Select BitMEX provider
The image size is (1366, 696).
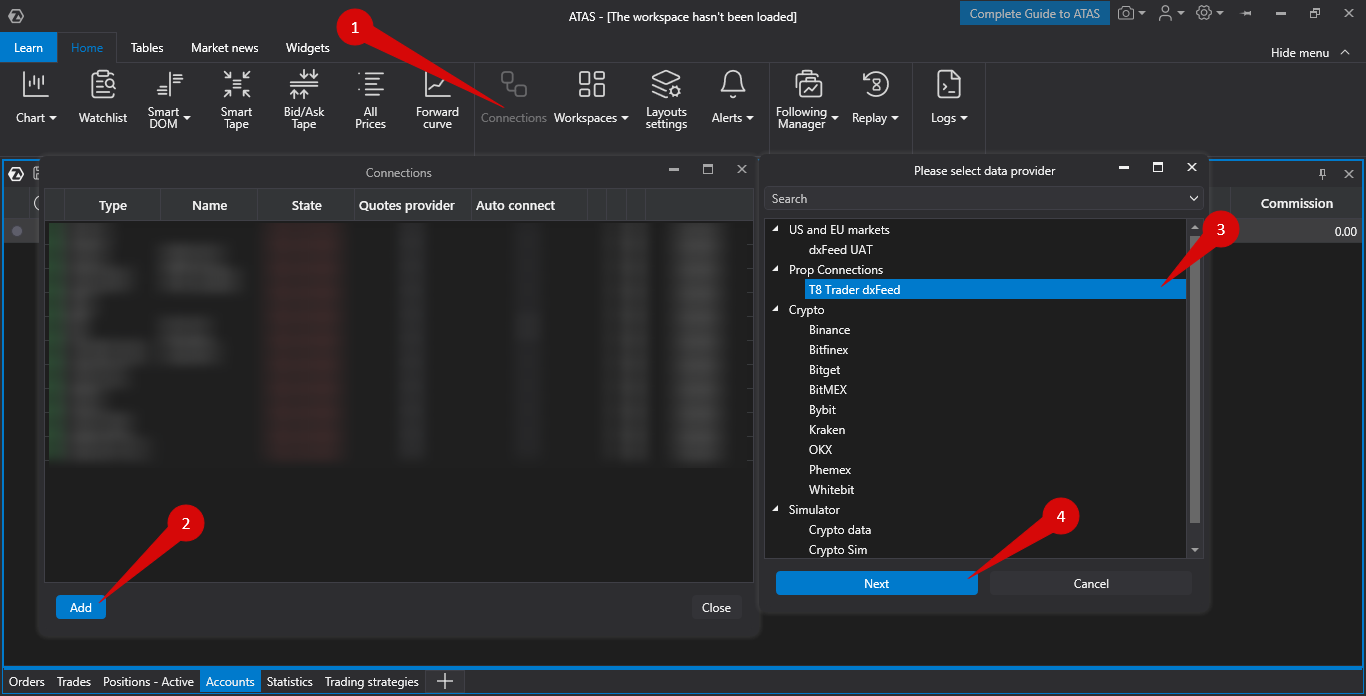click(x=828, y=389)
